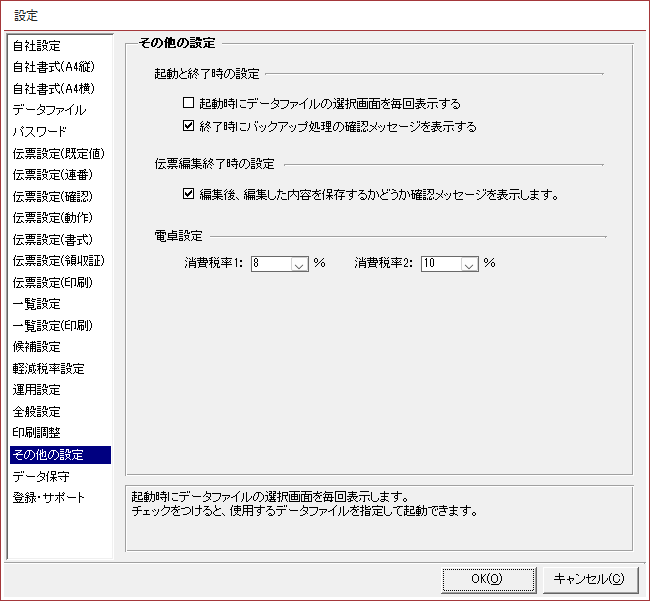Switch to 一覧設定 page
Screen dimensions: 650x601
click(36, 304)
